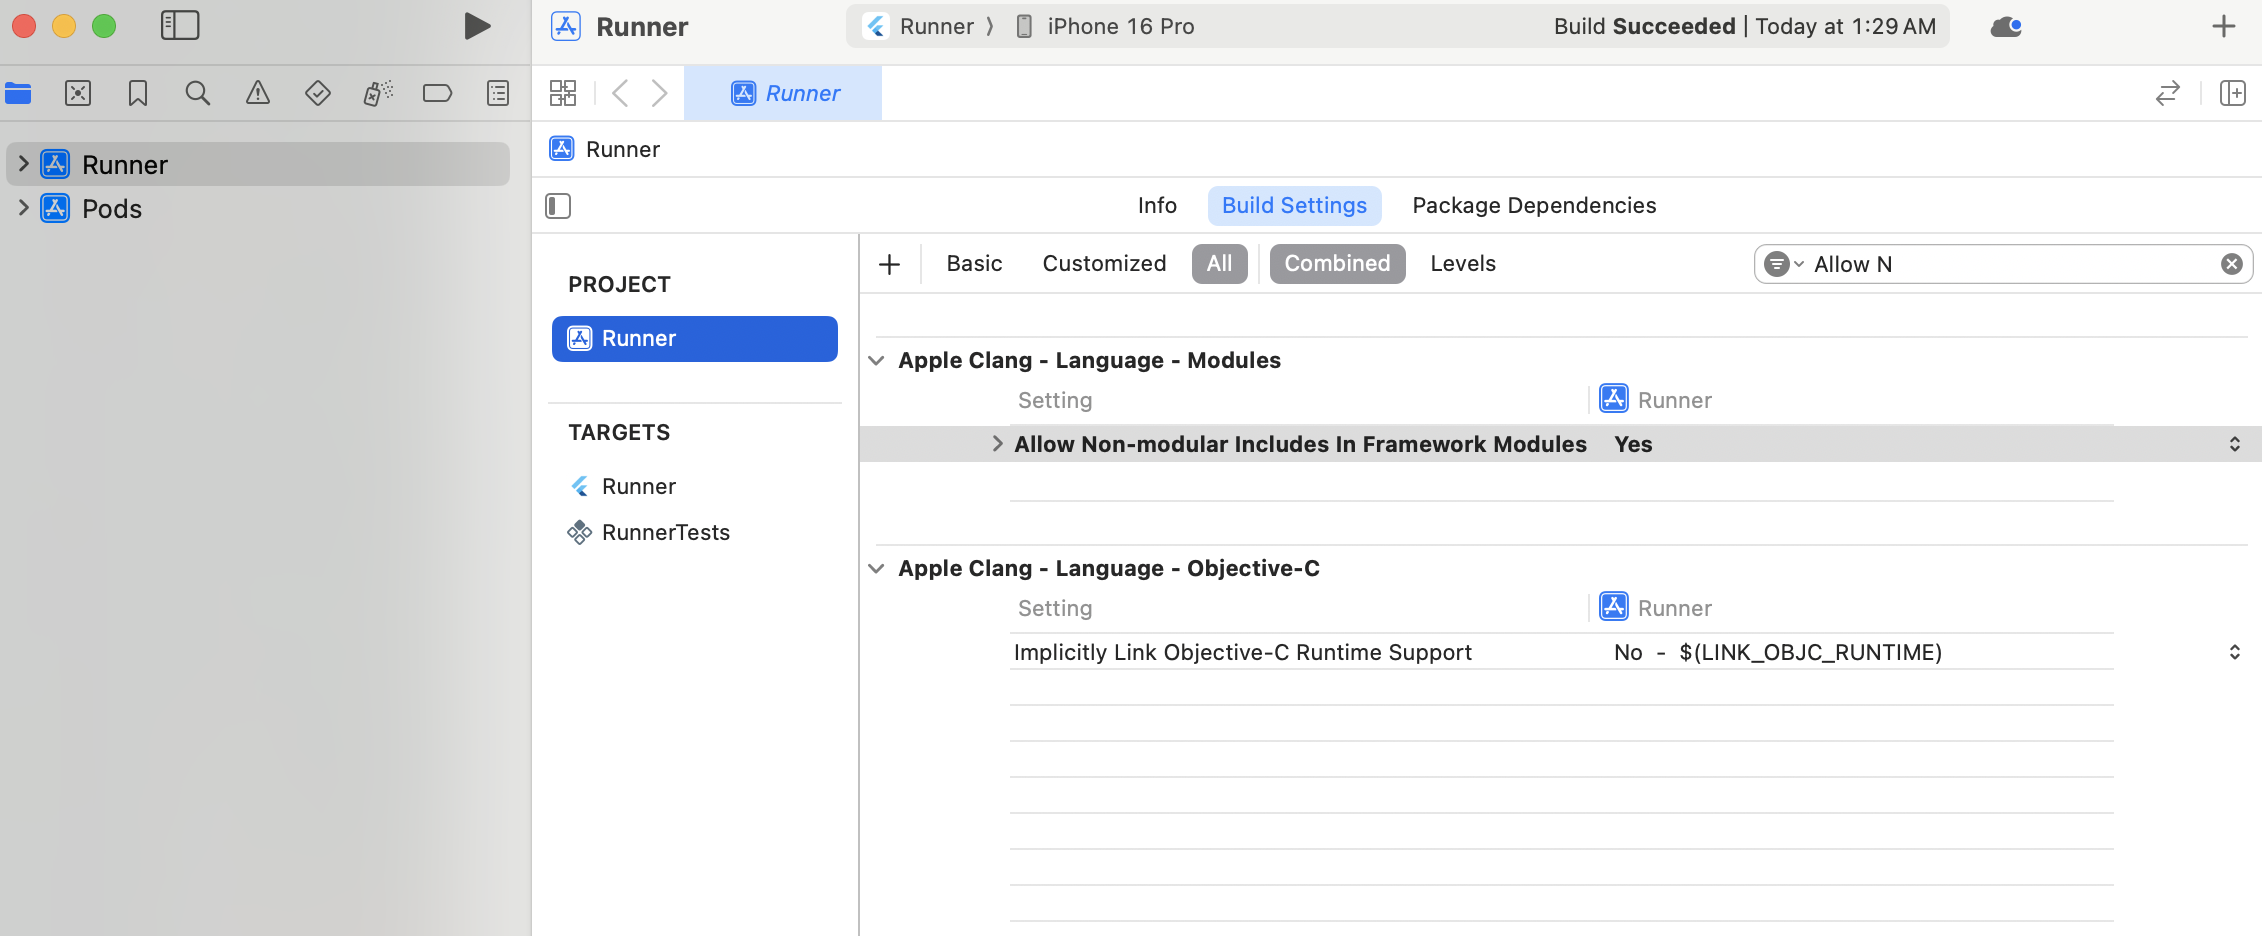Screen dimensions: 2262x936
Task: Click the No - $(LINK_OBJC_RUNTIME) value
Action: 1778,652
